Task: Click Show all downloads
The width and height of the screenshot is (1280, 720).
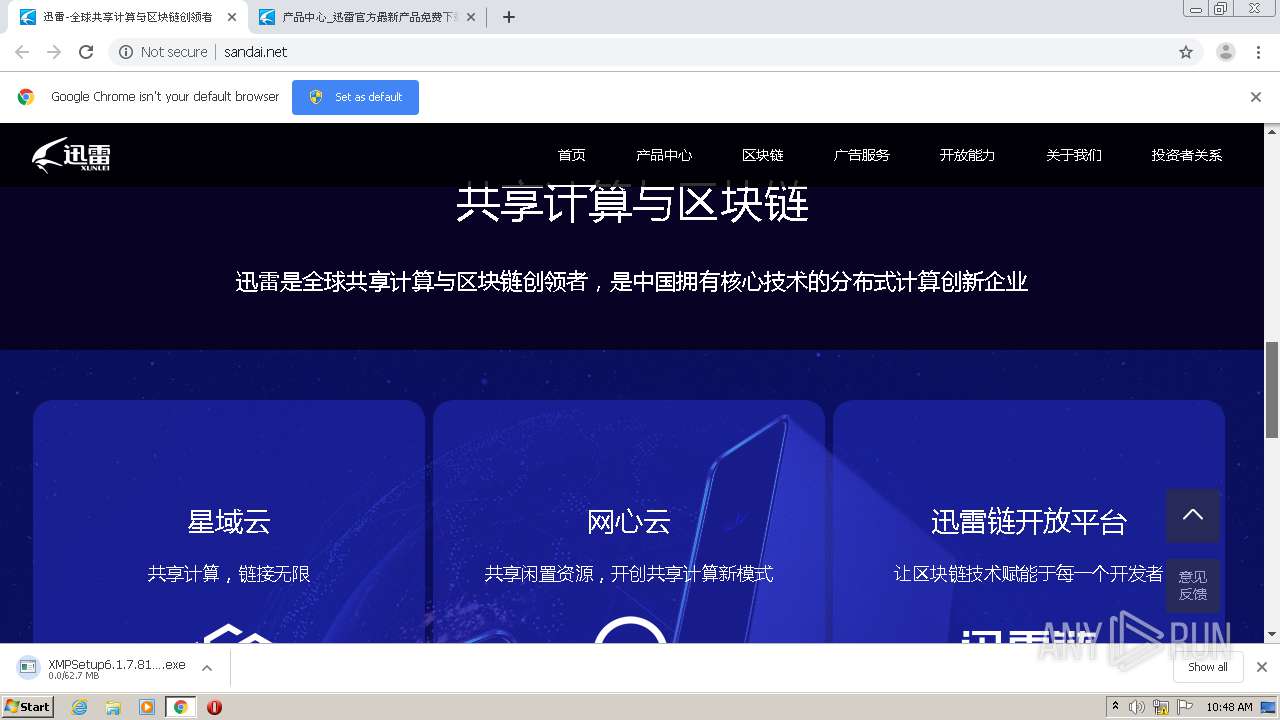Action: coord(1208,667)
